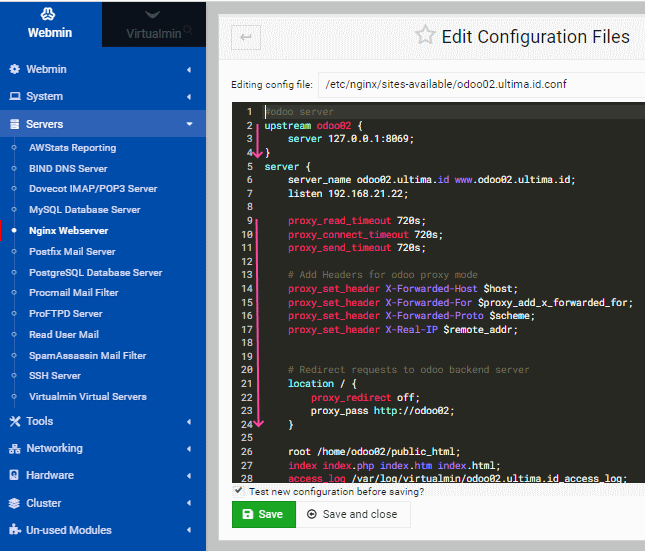645x551 pixels.
Task: Expand the Un-used Modules menu arrow
Action: pos(189,530)
